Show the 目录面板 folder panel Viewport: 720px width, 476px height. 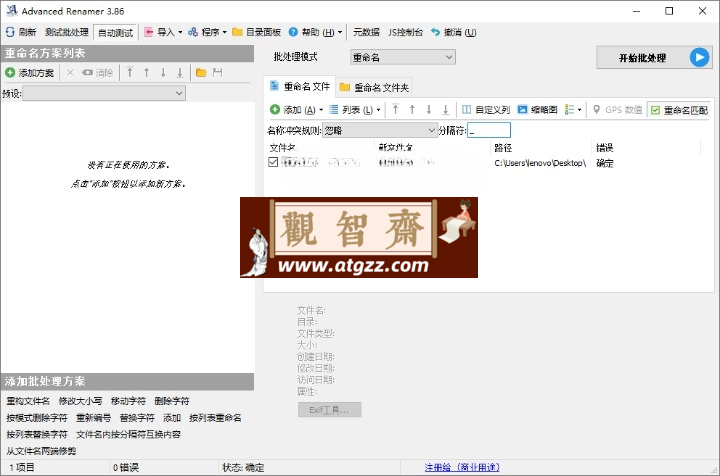257,32
